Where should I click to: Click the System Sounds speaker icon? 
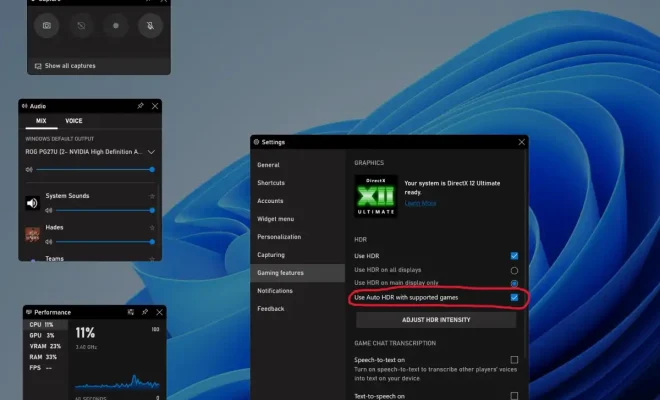(x=32, y=203)
